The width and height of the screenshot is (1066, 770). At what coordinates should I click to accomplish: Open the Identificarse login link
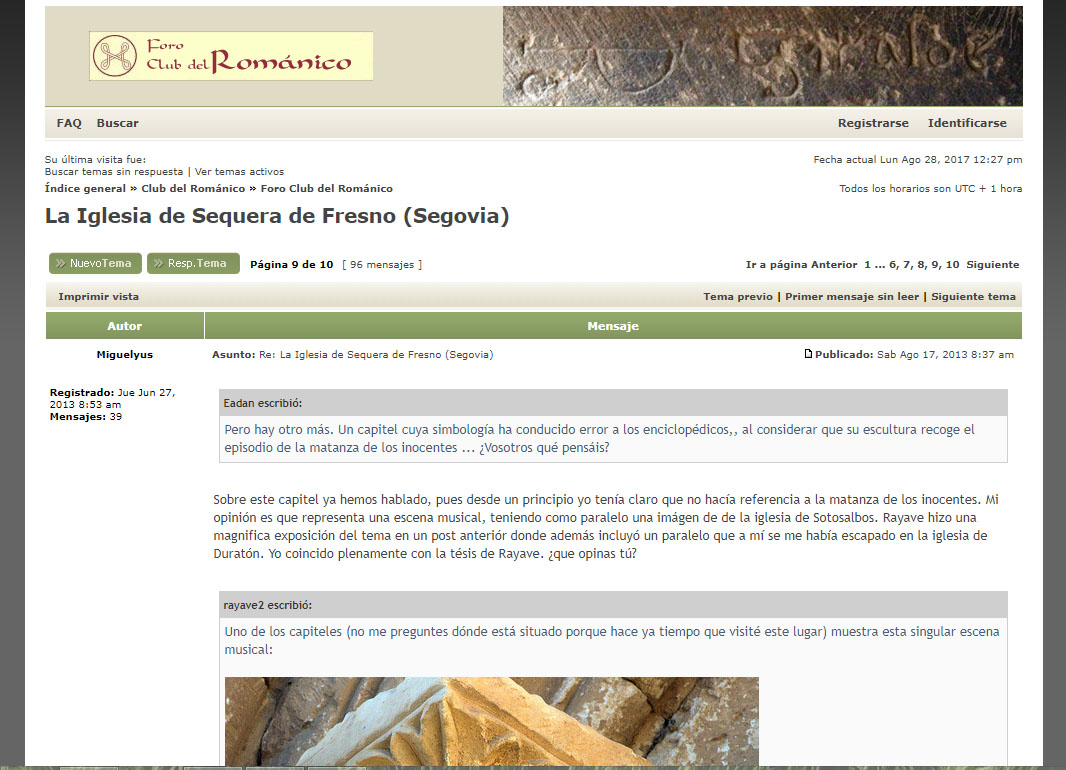pyautogui.click(x=967, y=123)
